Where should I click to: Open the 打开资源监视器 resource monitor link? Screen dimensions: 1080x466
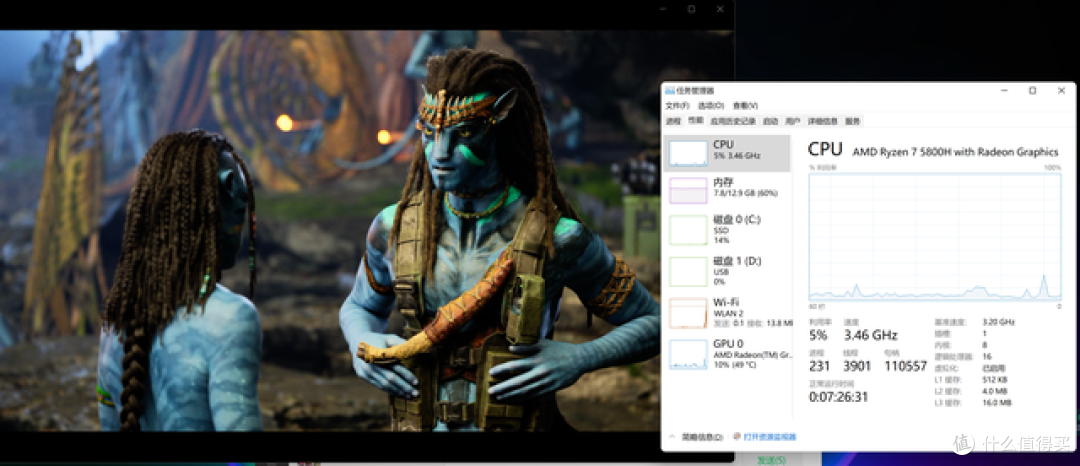point(765,437)
